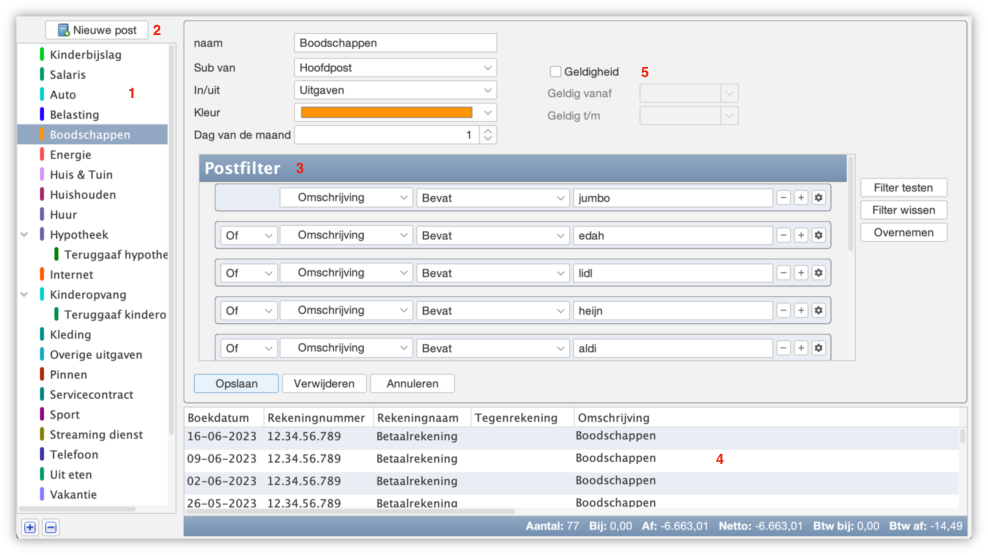Click the plus icon below the category list
Image resolution: width=988 pixels, height=555 pixels.
[30, 527]
